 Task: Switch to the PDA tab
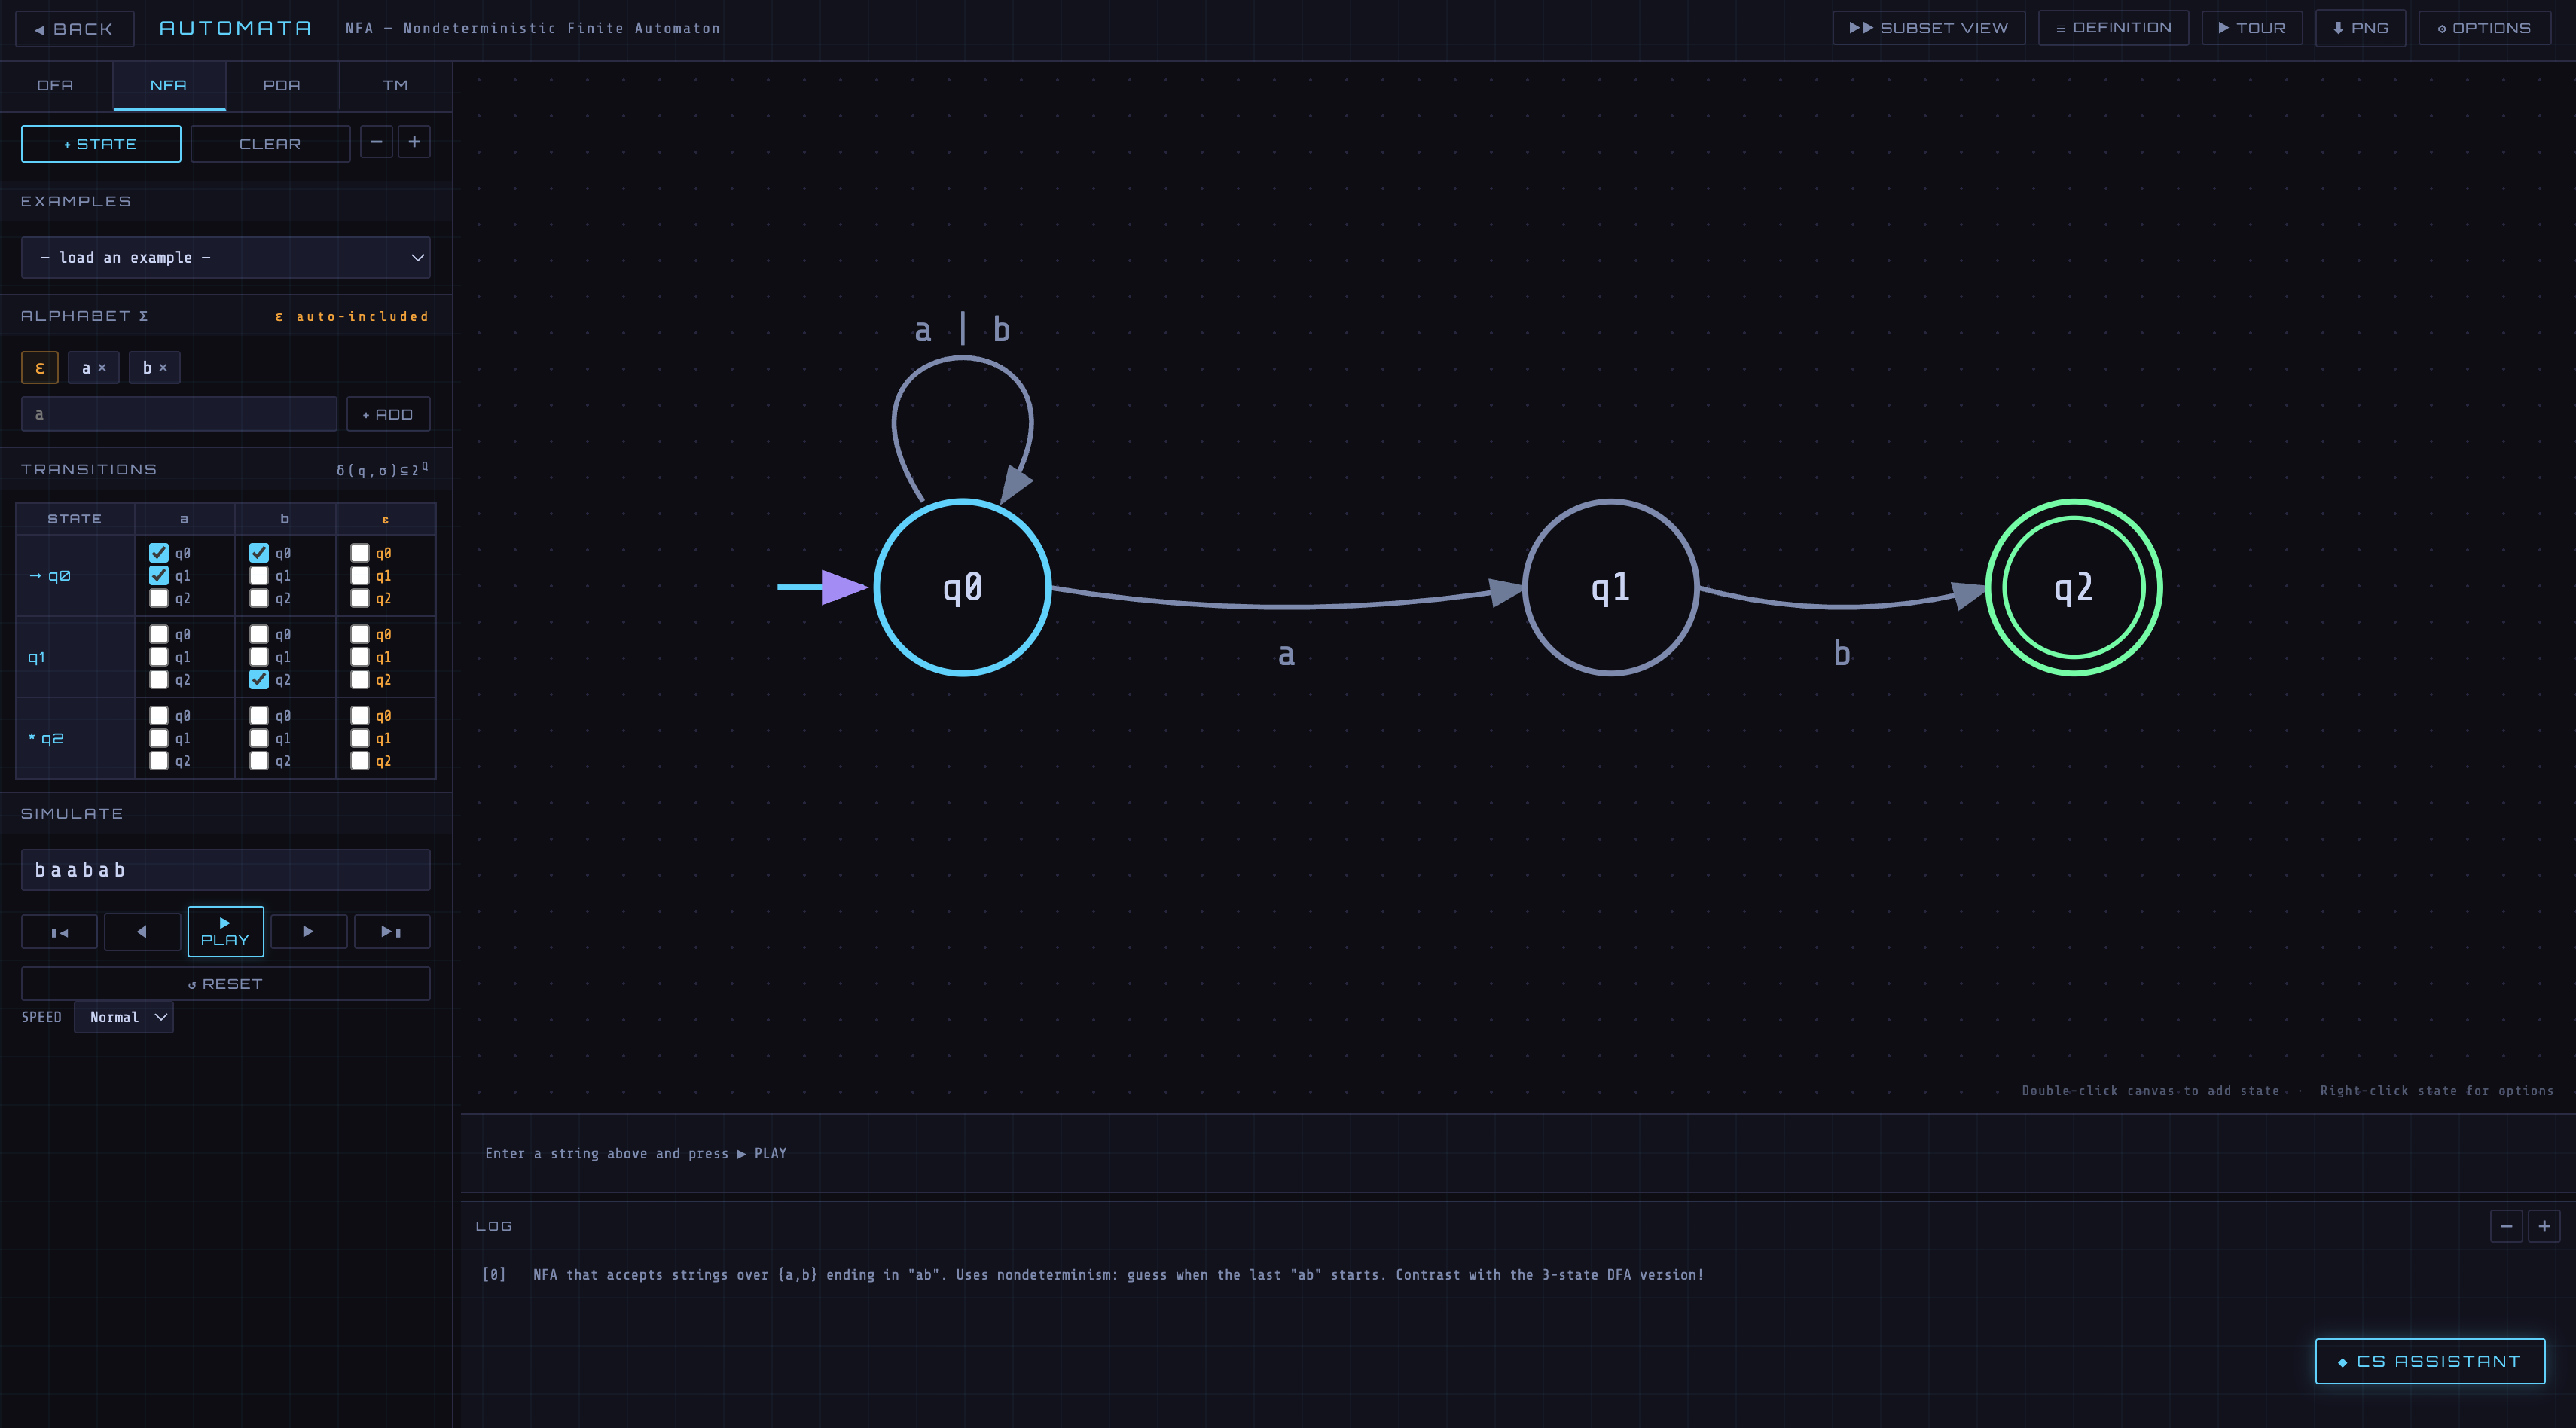pyautogui.click(x=282, y=85)
